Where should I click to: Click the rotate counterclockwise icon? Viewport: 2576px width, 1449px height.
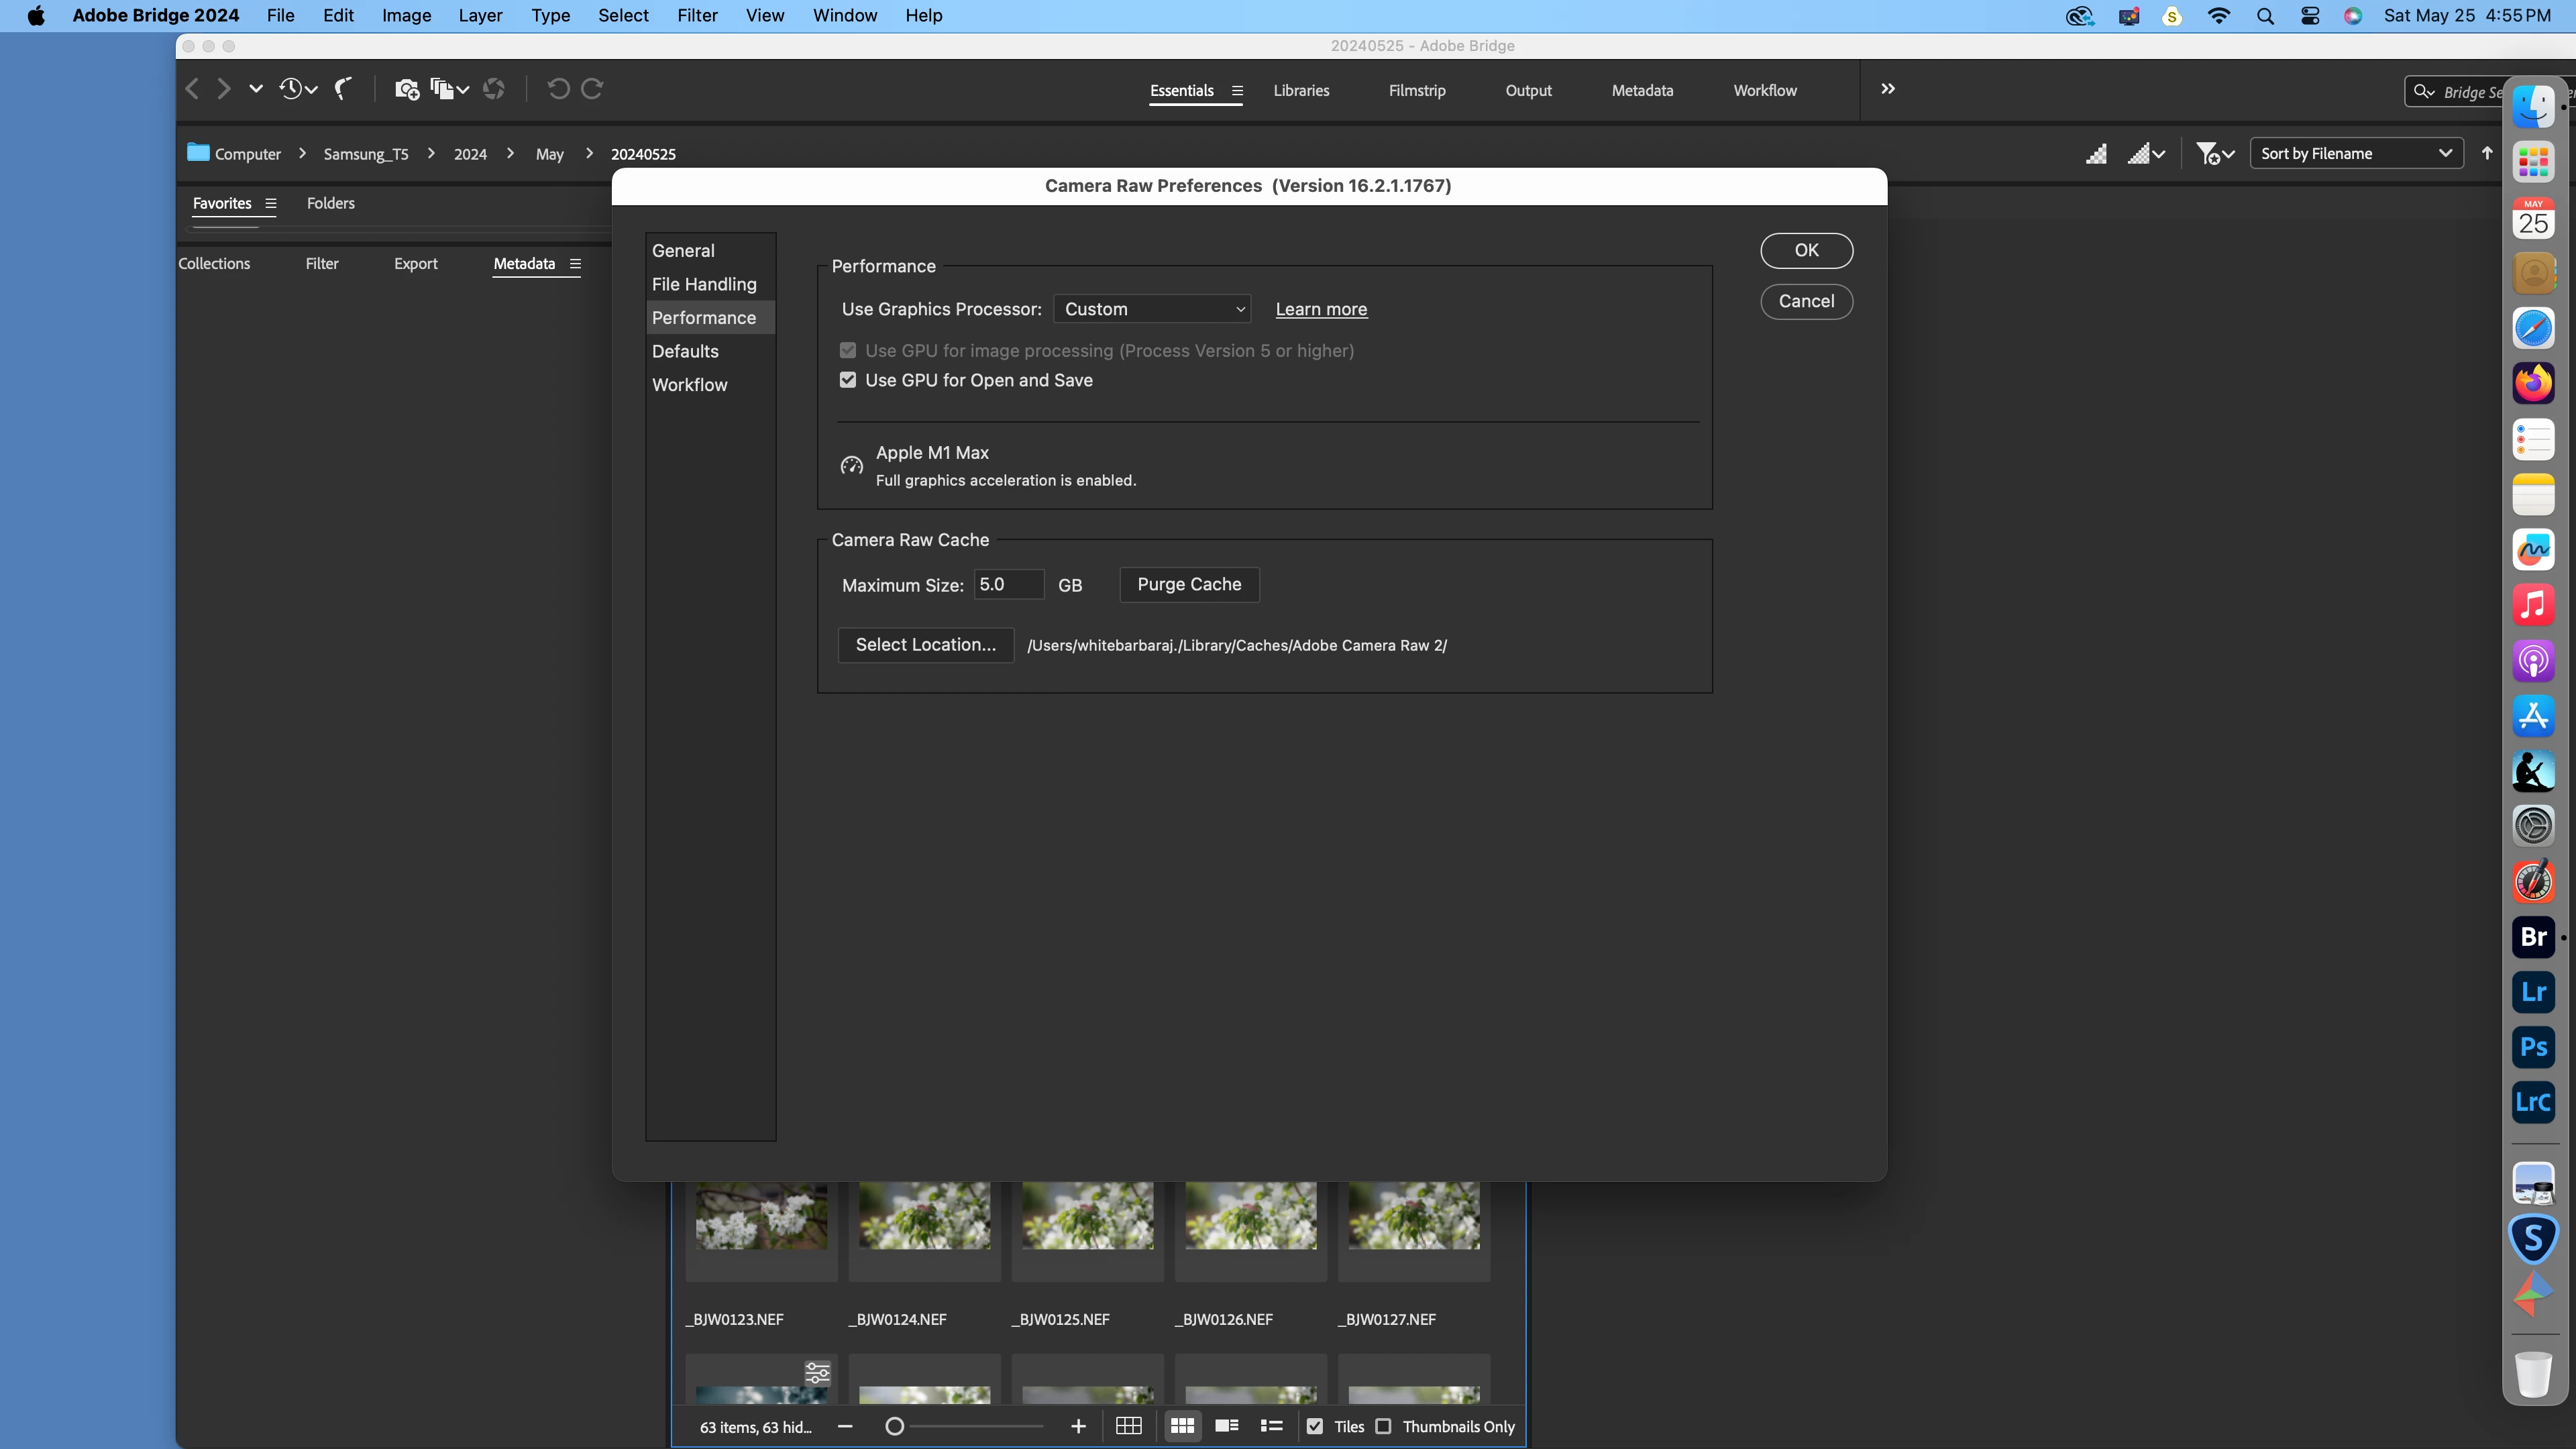(558, 89)
